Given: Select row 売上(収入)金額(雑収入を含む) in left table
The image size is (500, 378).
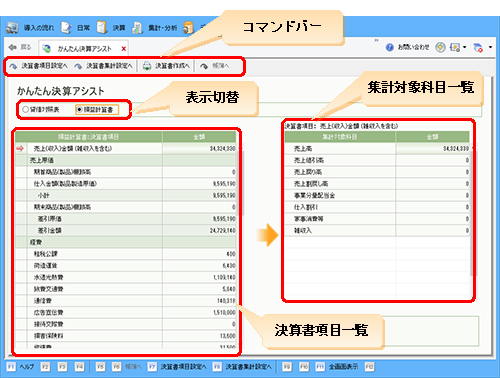Looking at the screenshot, I should 126,149.
